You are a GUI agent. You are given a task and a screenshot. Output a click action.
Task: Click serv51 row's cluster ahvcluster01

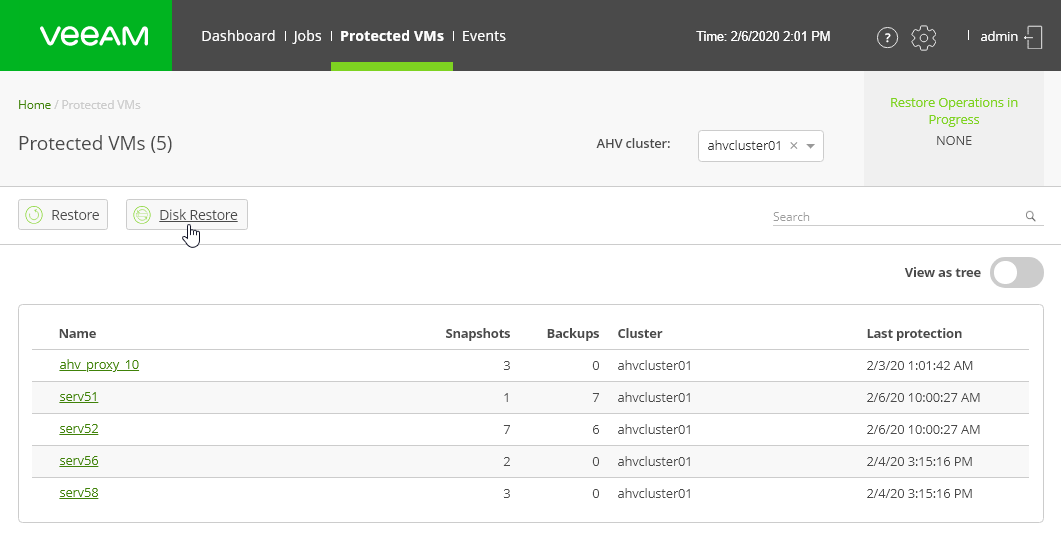tap(654, 397)
